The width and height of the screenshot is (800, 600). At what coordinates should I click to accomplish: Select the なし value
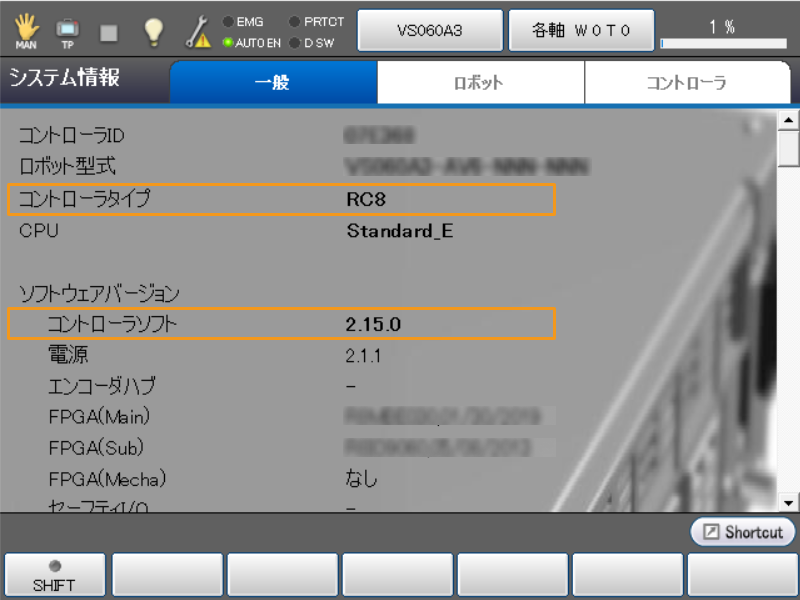point(361,479)
